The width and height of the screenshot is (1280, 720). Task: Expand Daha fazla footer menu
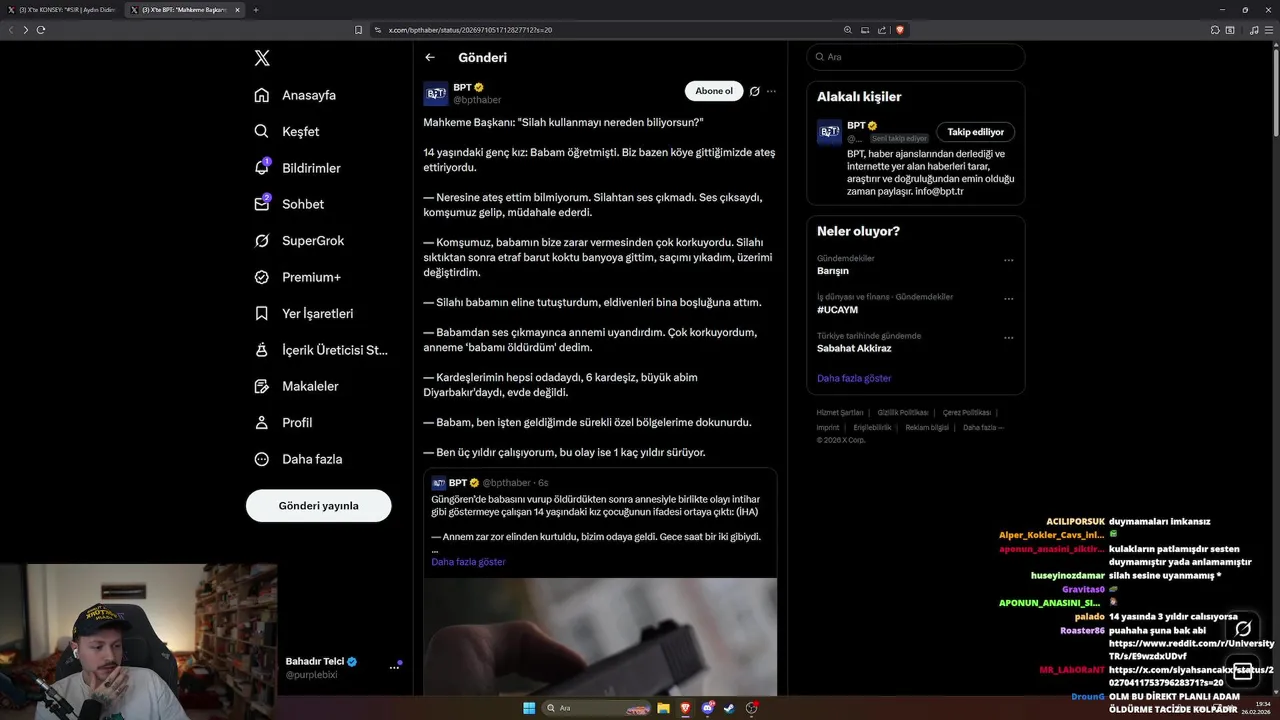click(x=983, y=427)
